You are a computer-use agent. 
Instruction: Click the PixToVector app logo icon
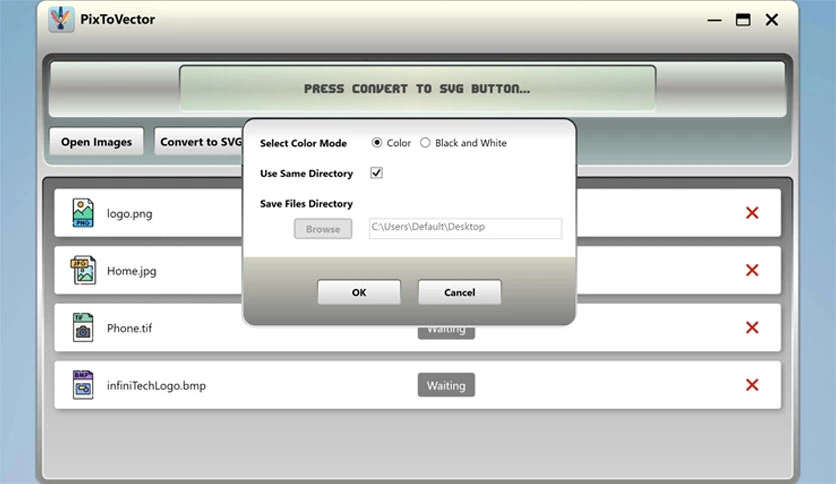point(61,19)
